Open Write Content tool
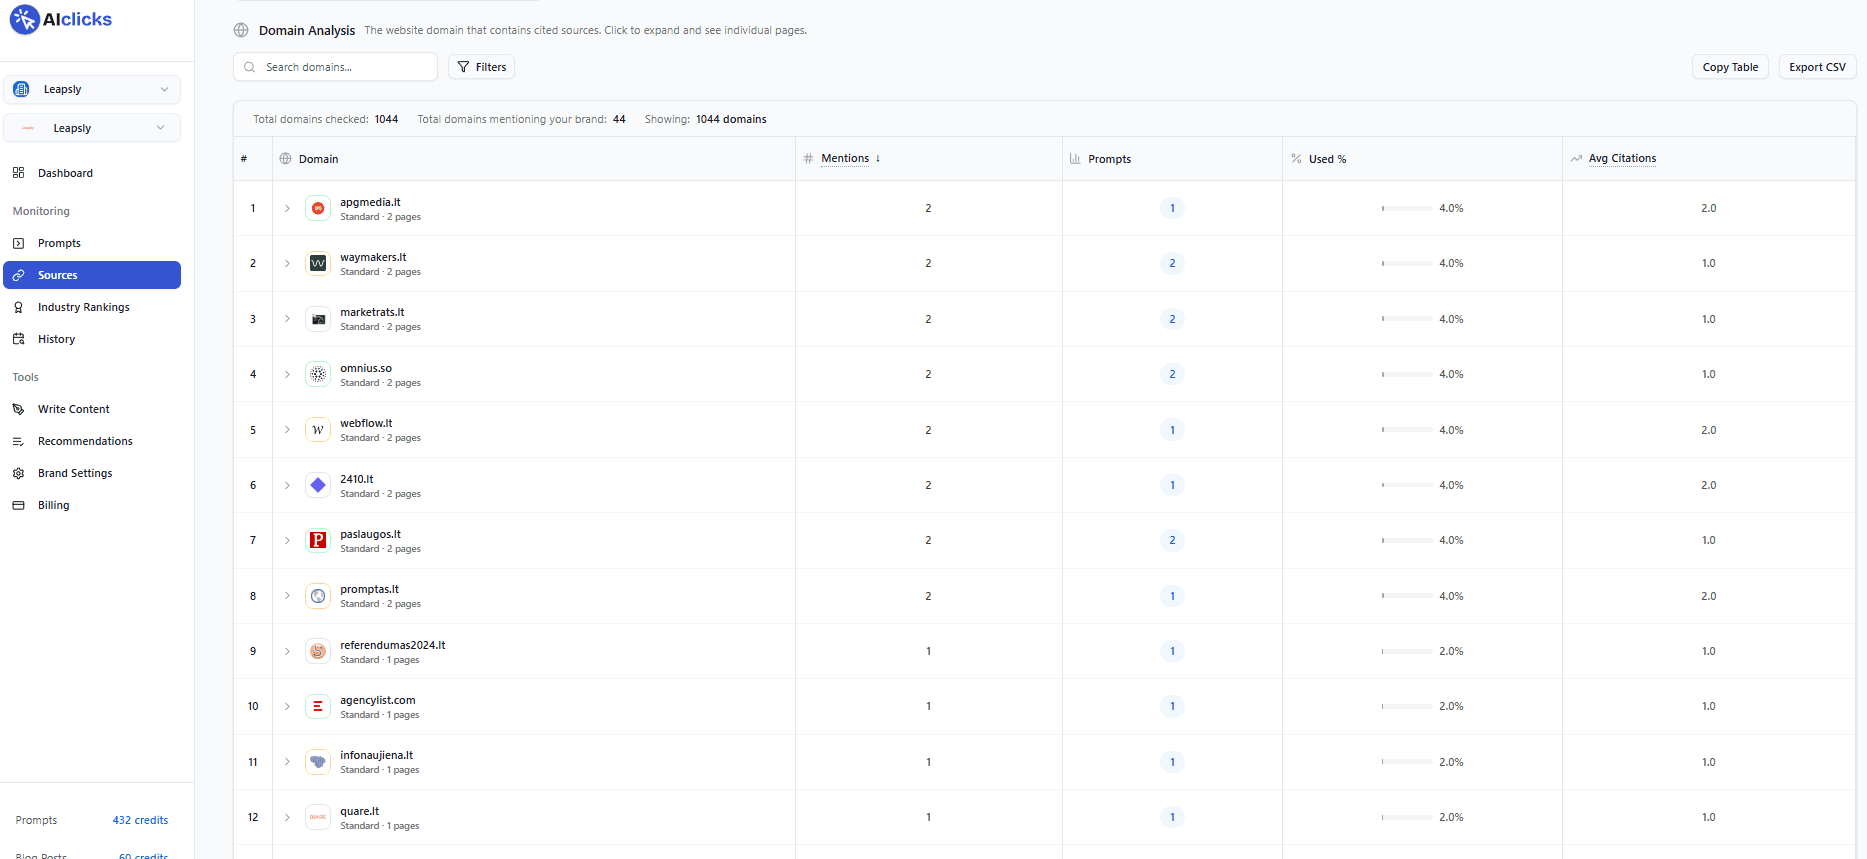This screenshot has width=1867, height=859. coord(92,409)
